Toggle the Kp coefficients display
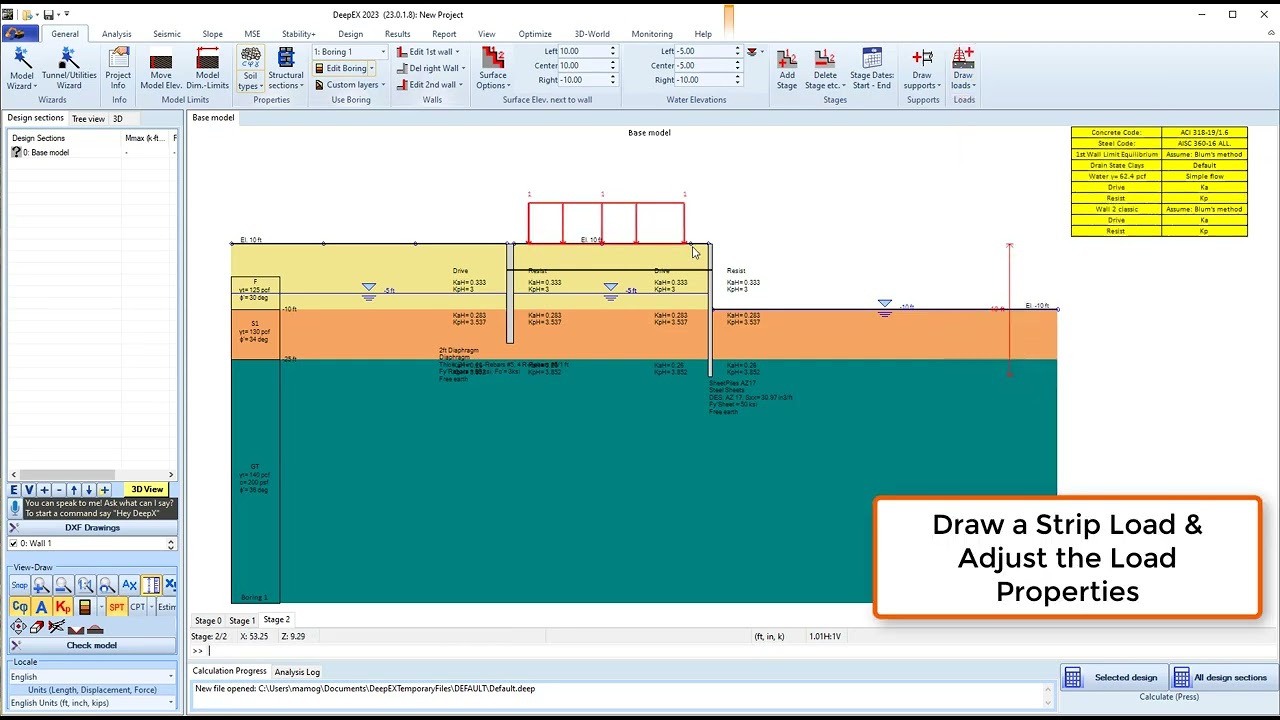This screenshot has height=720, width=1280. click(63, 607)
